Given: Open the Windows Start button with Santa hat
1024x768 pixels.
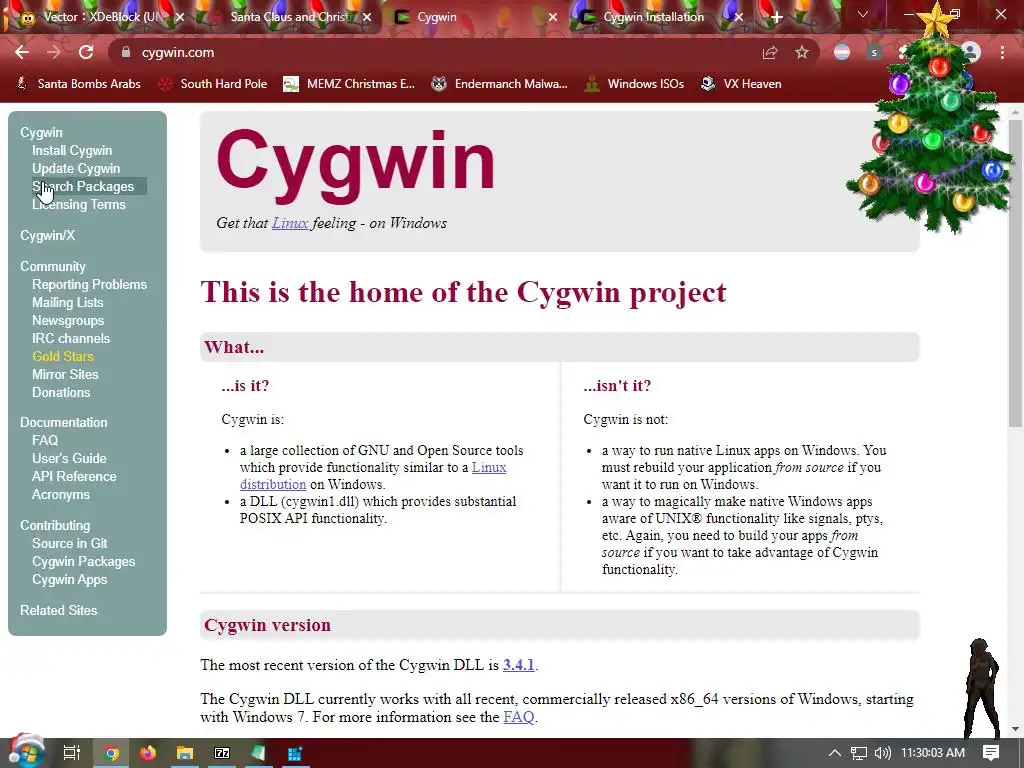Looking at the screenshot, I should (25, 752).
